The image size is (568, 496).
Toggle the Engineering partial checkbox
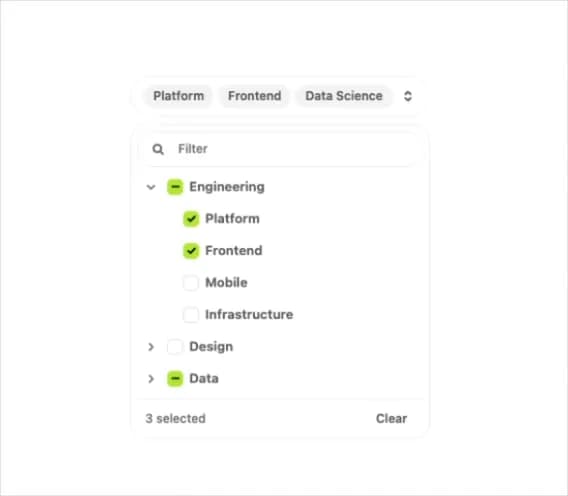click(x=175, y=187)
